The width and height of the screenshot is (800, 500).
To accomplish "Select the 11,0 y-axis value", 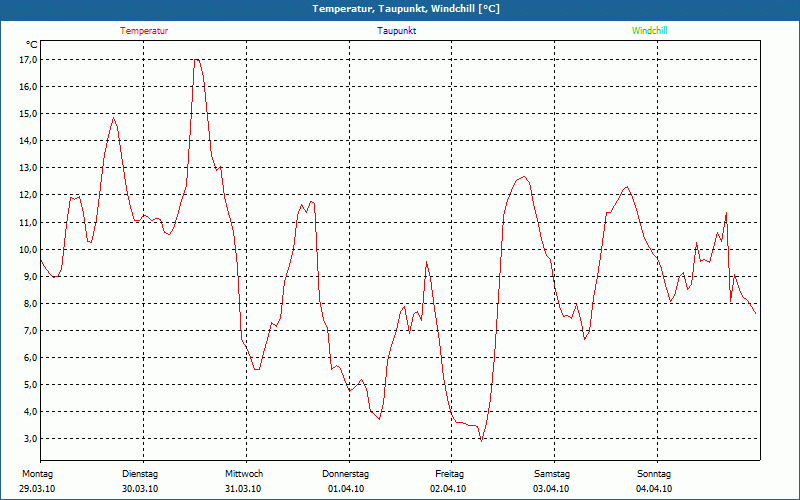I will tap(29, 222).
